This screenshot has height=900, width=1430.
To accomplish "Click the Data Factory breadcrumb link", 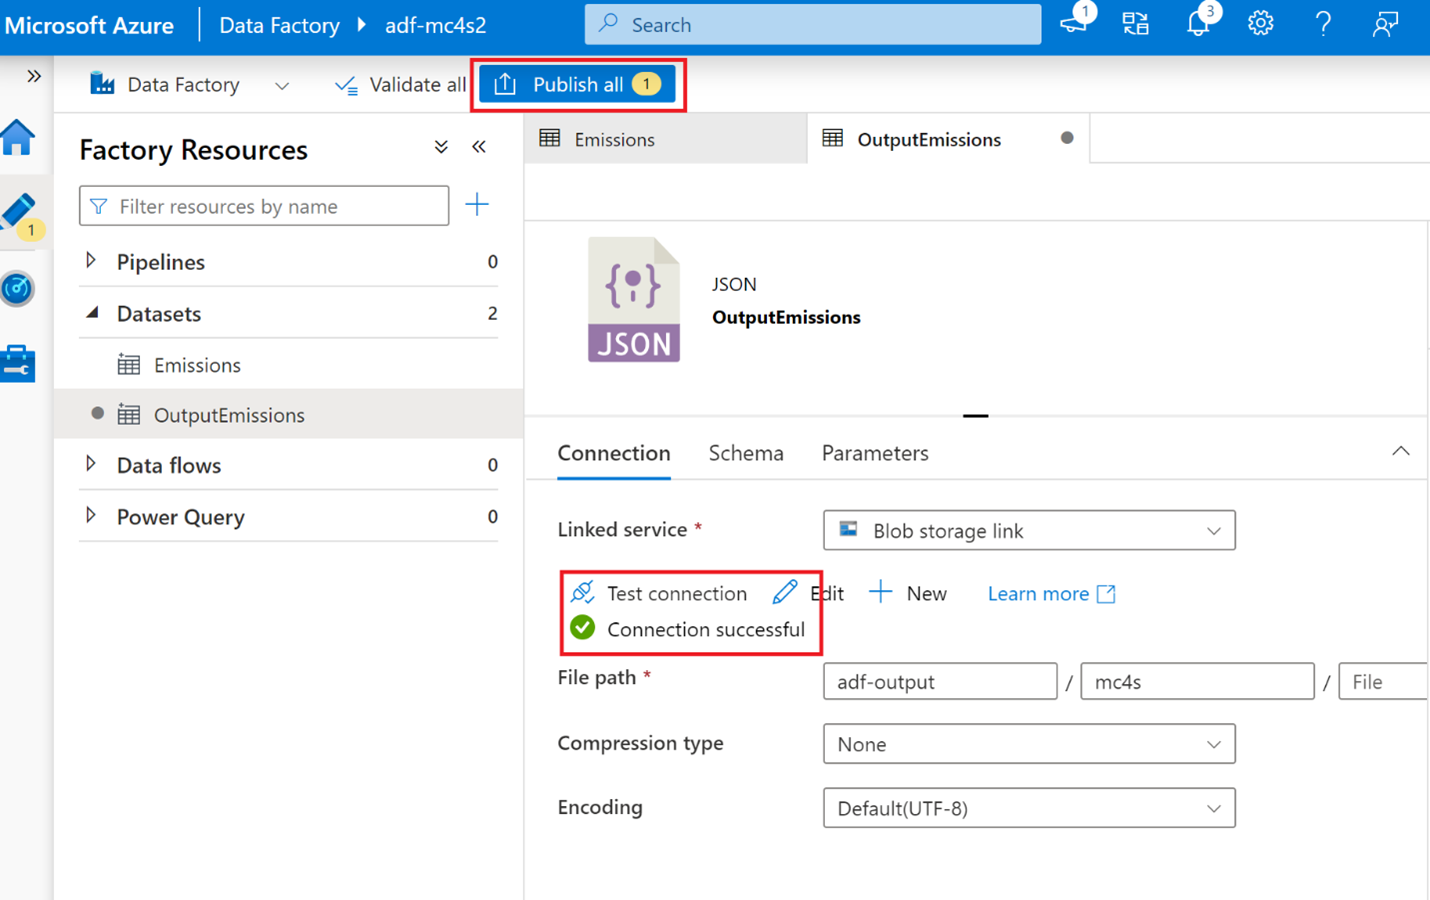I will click(x=279, y=25).
